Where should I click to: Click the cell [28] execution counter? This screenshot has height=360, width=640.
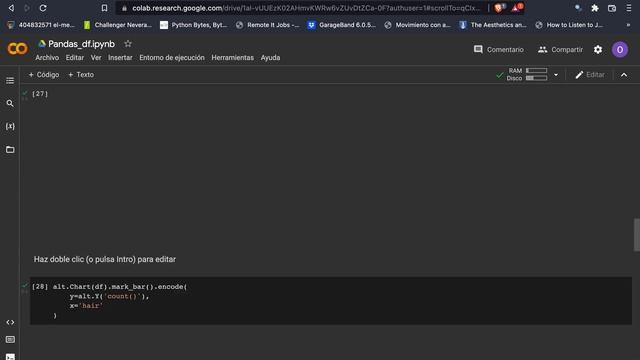click(40, 287)
